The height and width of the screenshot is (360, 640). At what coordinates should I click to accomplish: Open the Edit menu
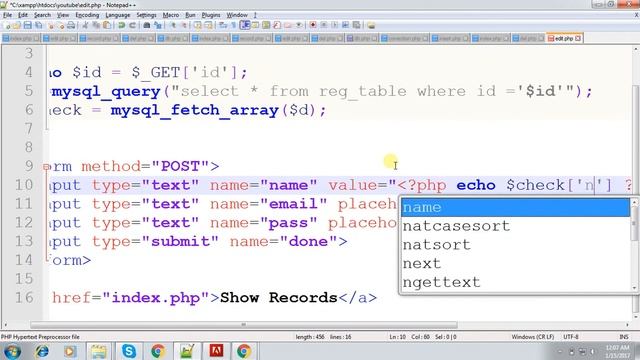[23, 15]
